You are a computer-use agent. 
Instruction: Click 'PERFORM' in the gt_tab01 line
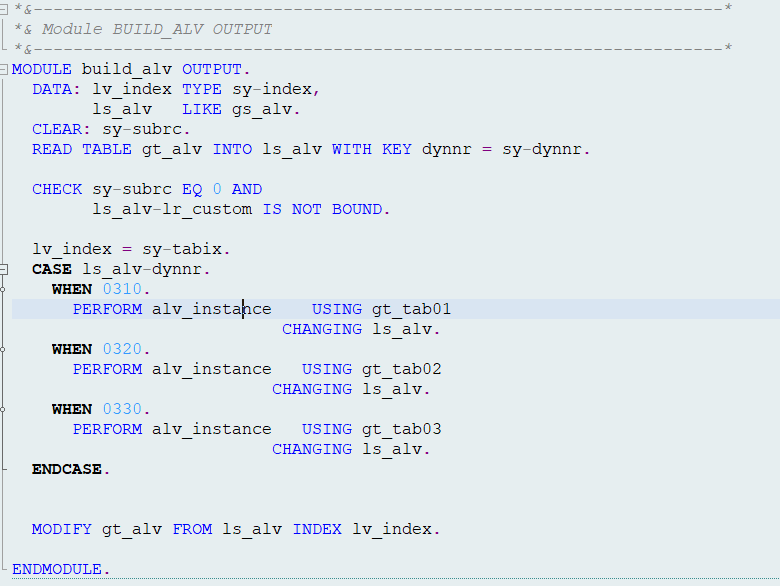[x=107, y=309]
